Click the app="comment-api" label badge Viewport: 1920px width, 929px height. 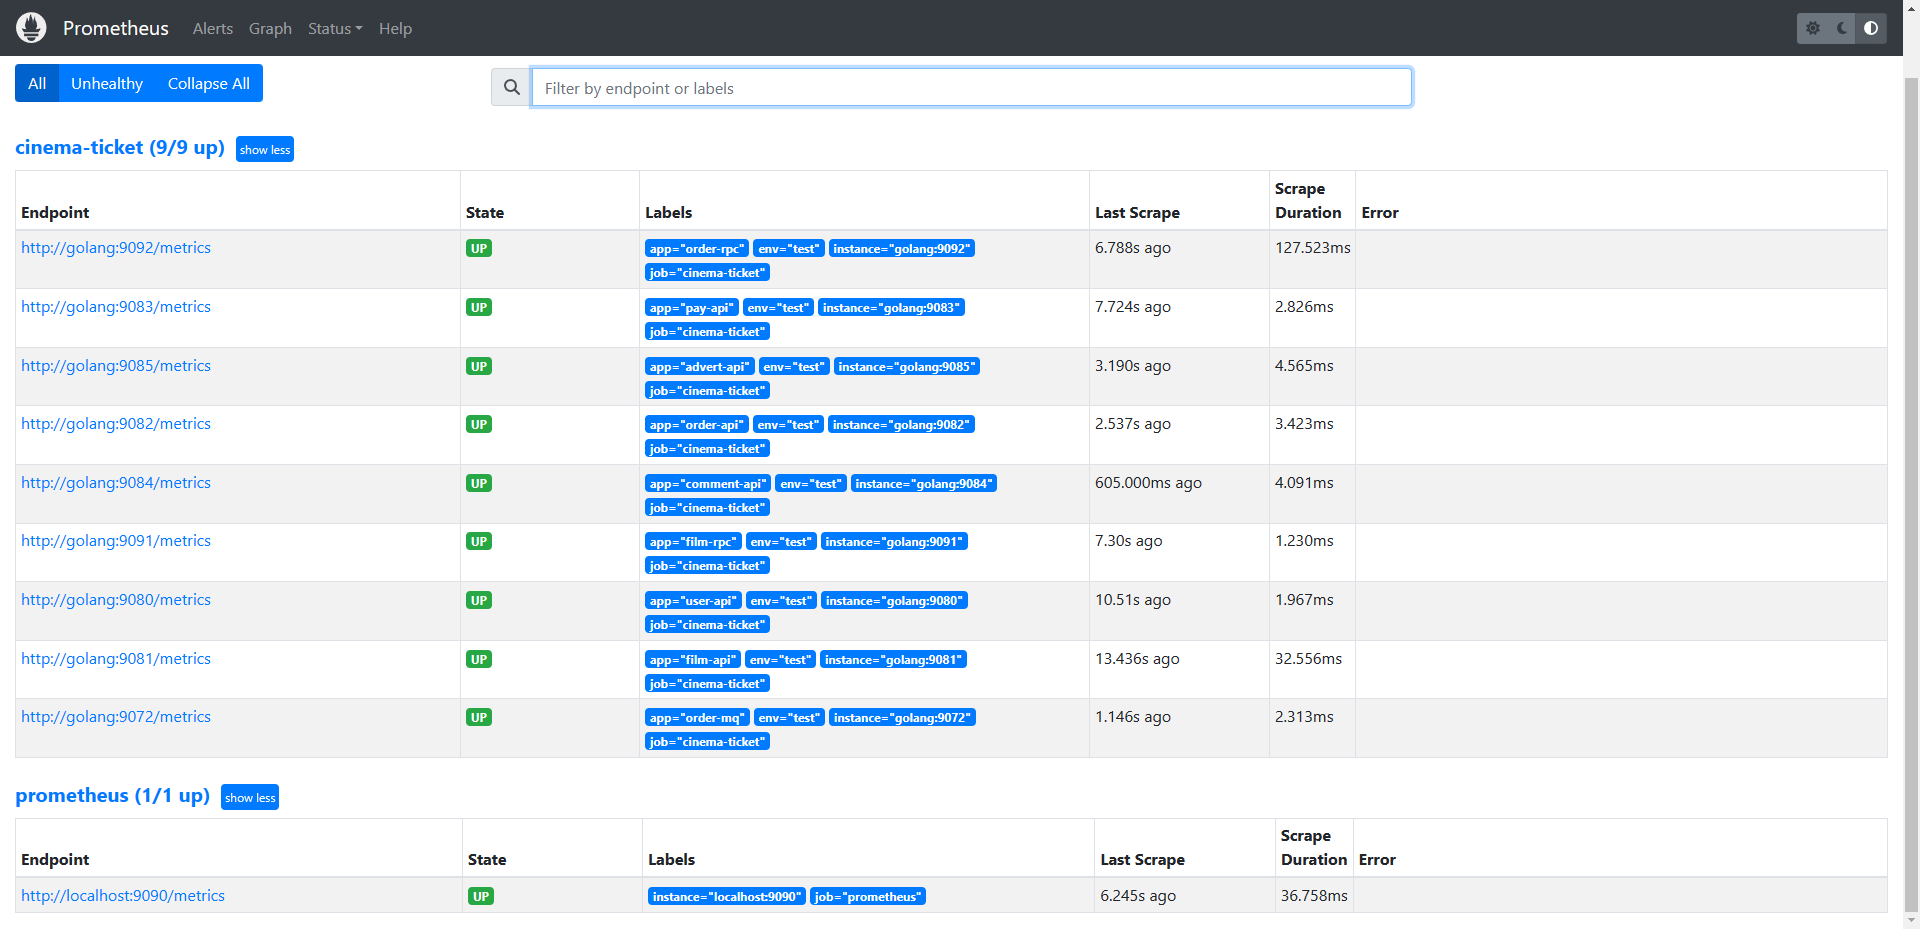point(708,484)
